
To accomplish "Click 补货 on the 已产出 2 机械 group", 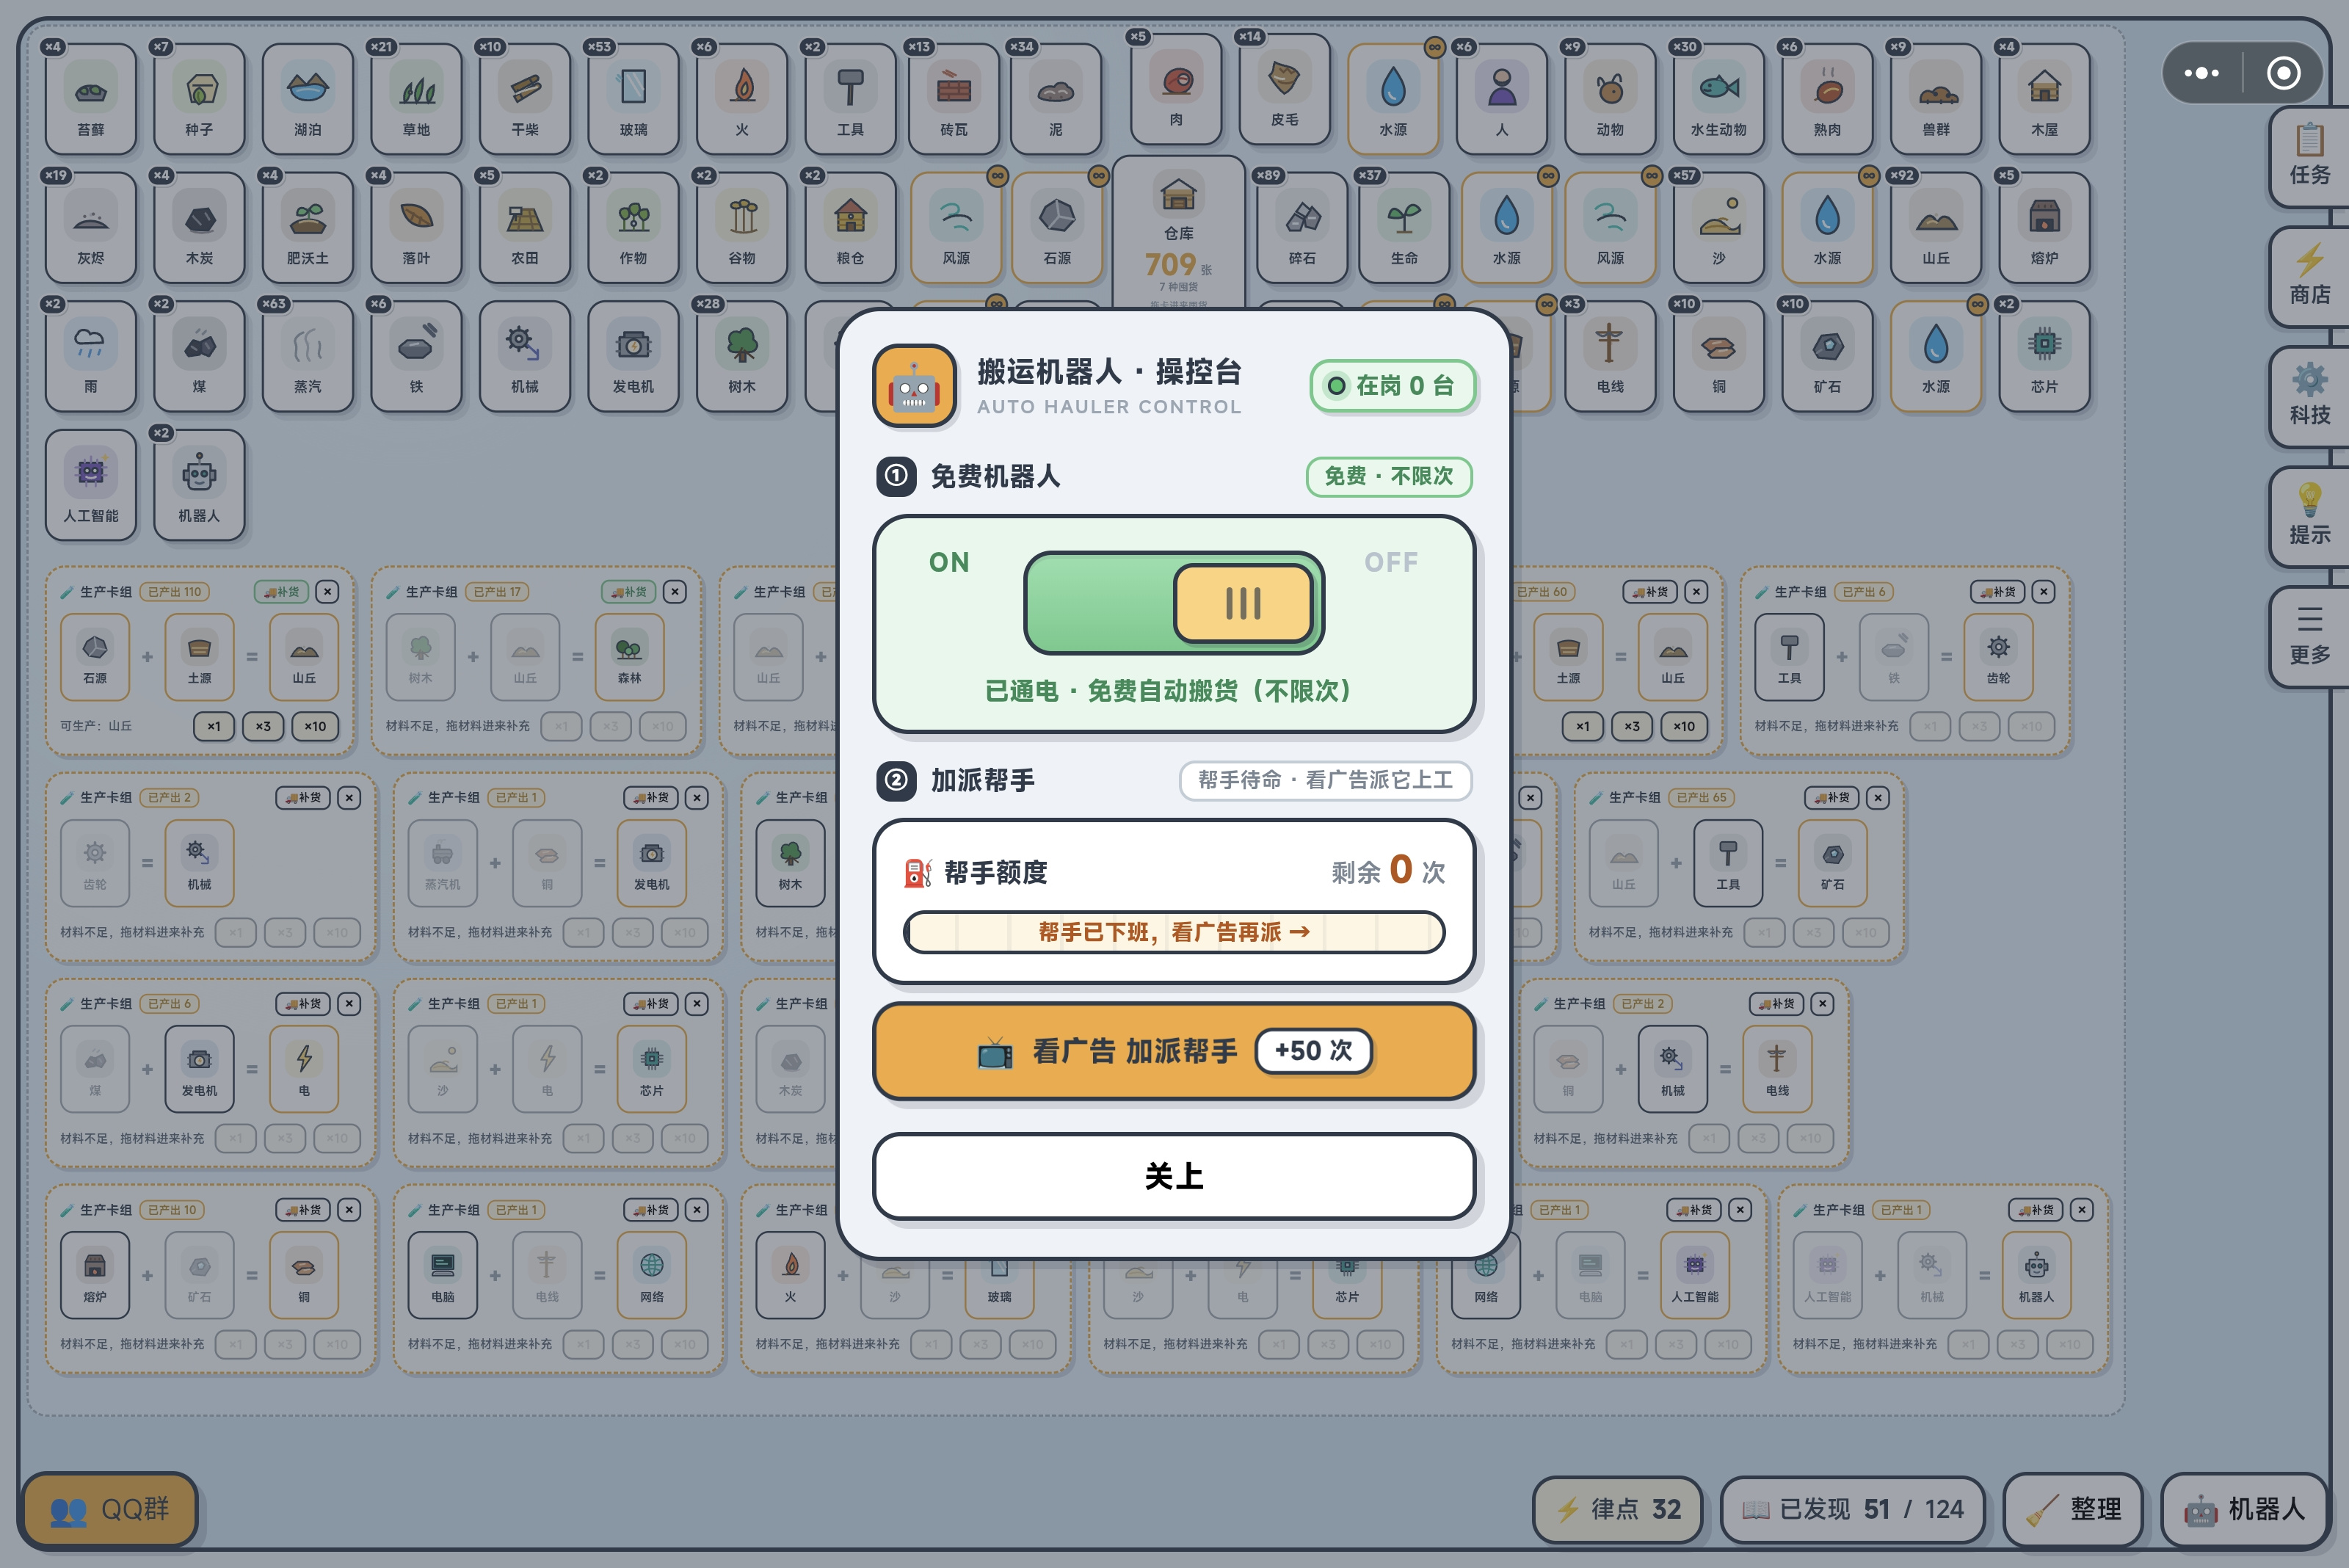I will [303, 798].
